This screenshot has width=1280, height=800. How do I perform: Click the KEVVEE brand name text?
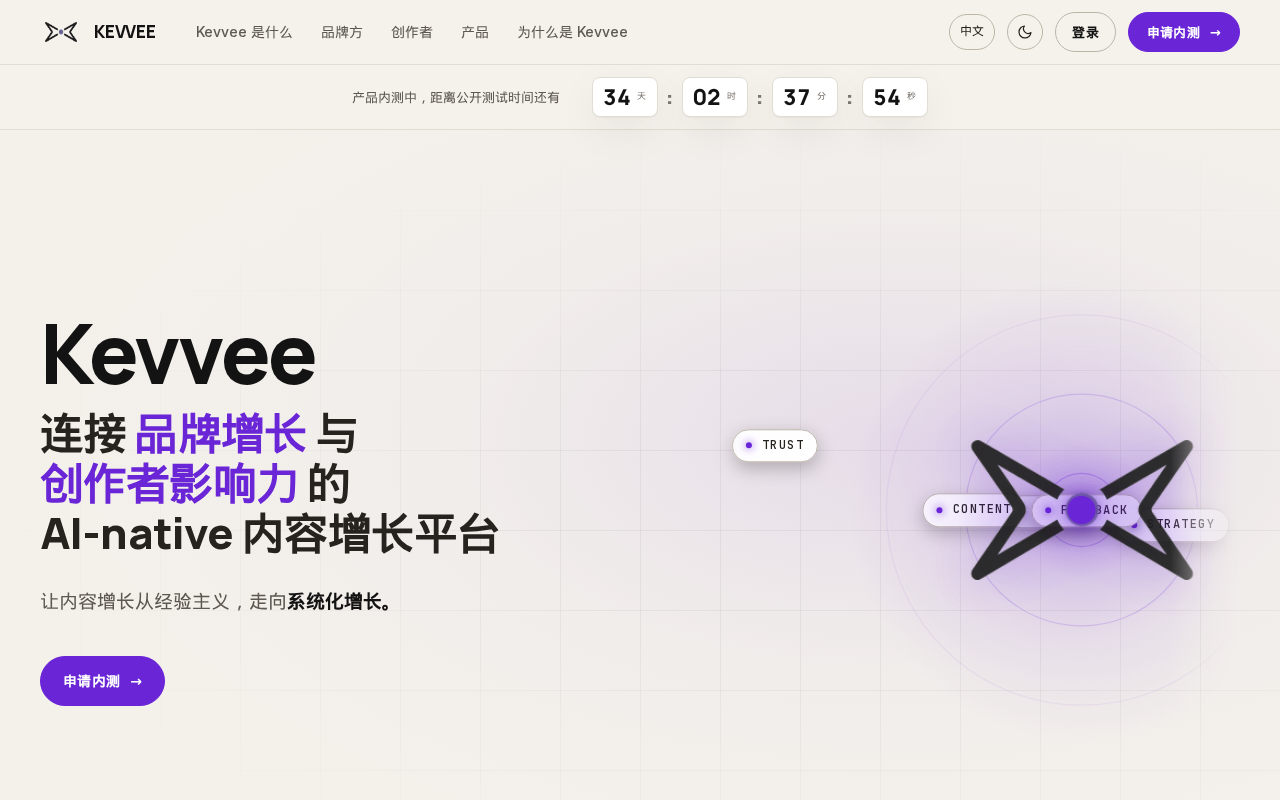[x=125, y=32]
